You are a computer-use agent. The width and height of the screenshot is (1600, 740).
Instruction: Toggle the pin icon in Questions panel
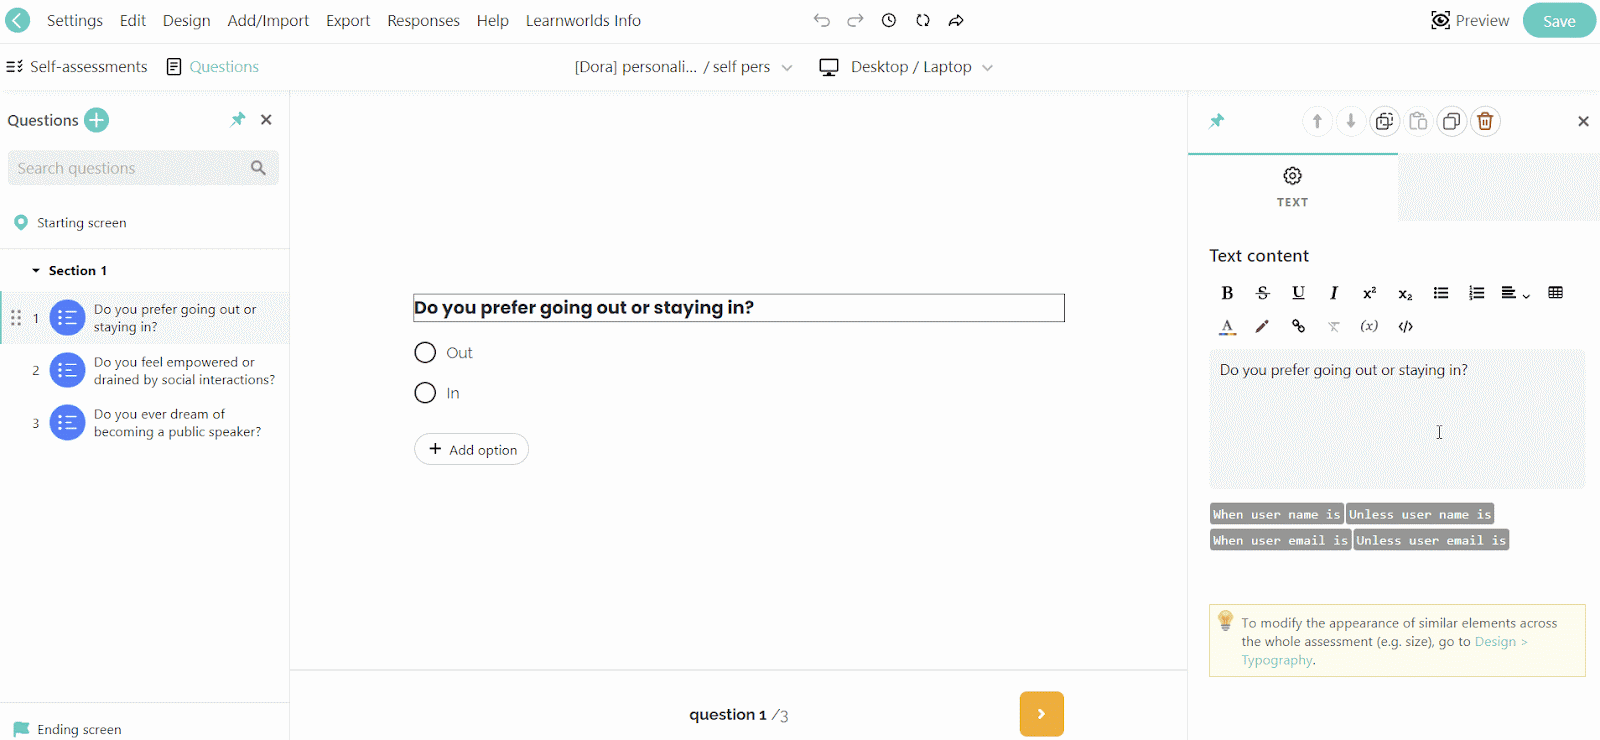[238, 120]
